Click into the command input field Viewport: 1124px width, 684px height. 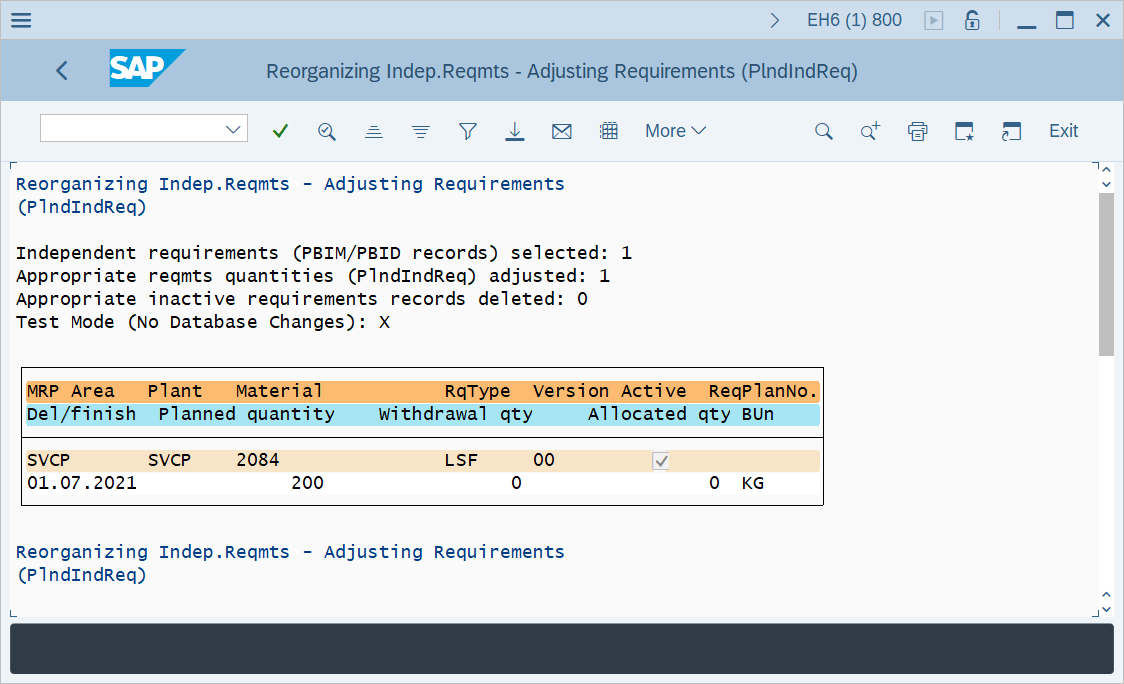(x=130, y=129)
